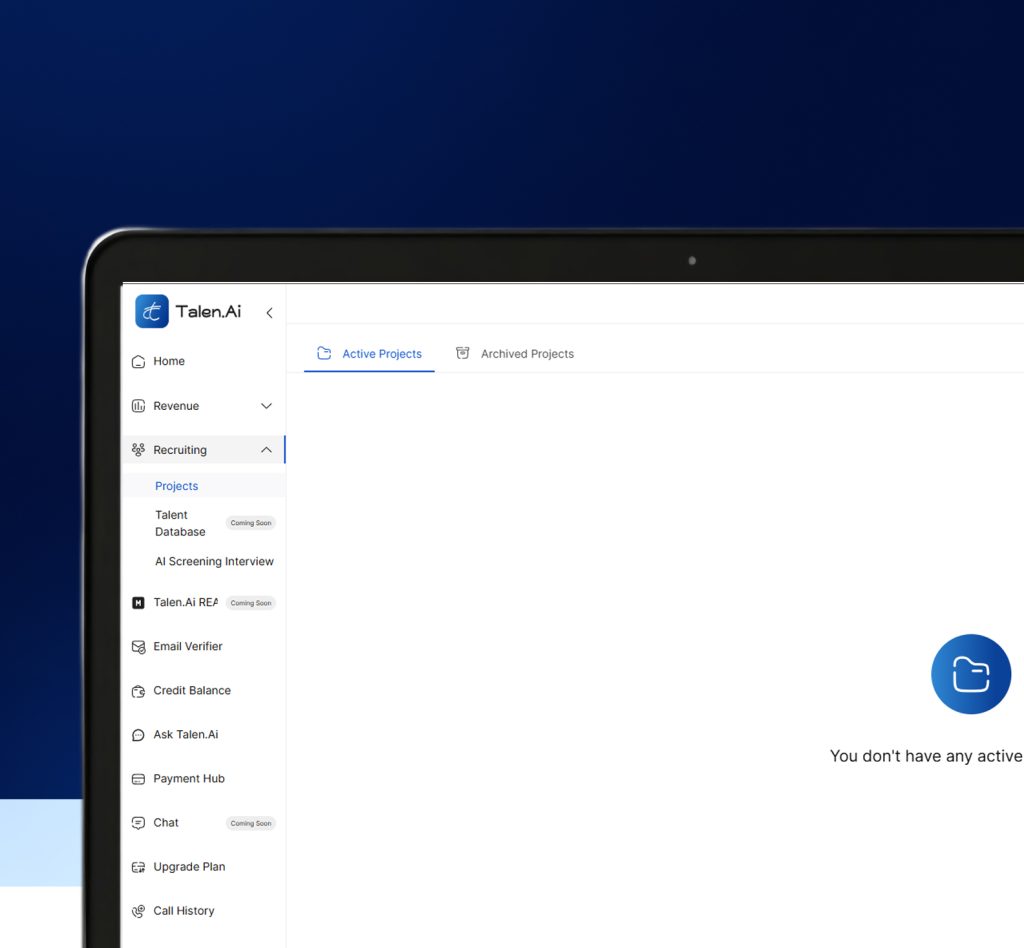The image size is (1024, 948).
Task: Click the Active Projects folder icon
Action: click(324, 353)
